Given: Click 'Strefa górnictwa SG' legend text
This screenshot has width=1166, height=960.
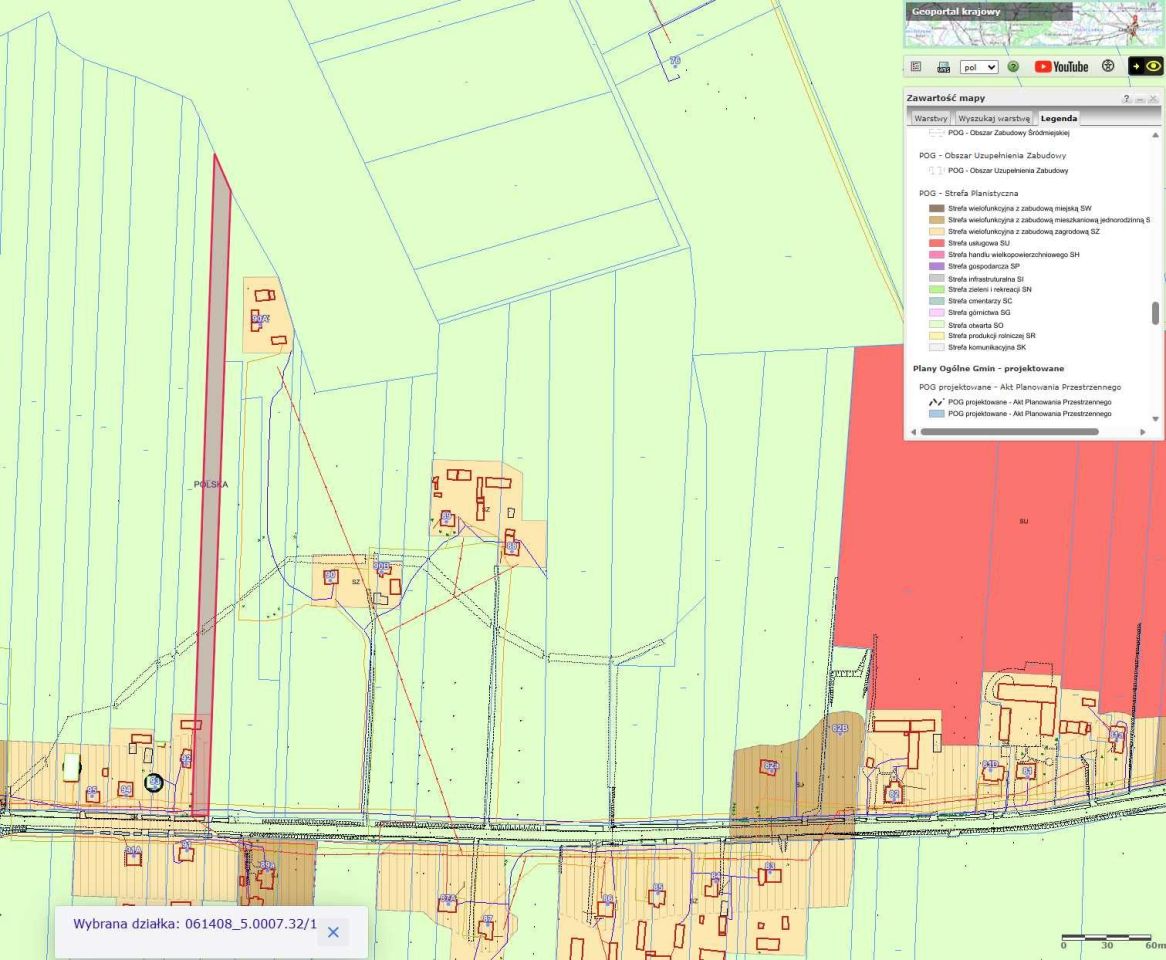Looking at the screenshot, I should click(979, 312).
